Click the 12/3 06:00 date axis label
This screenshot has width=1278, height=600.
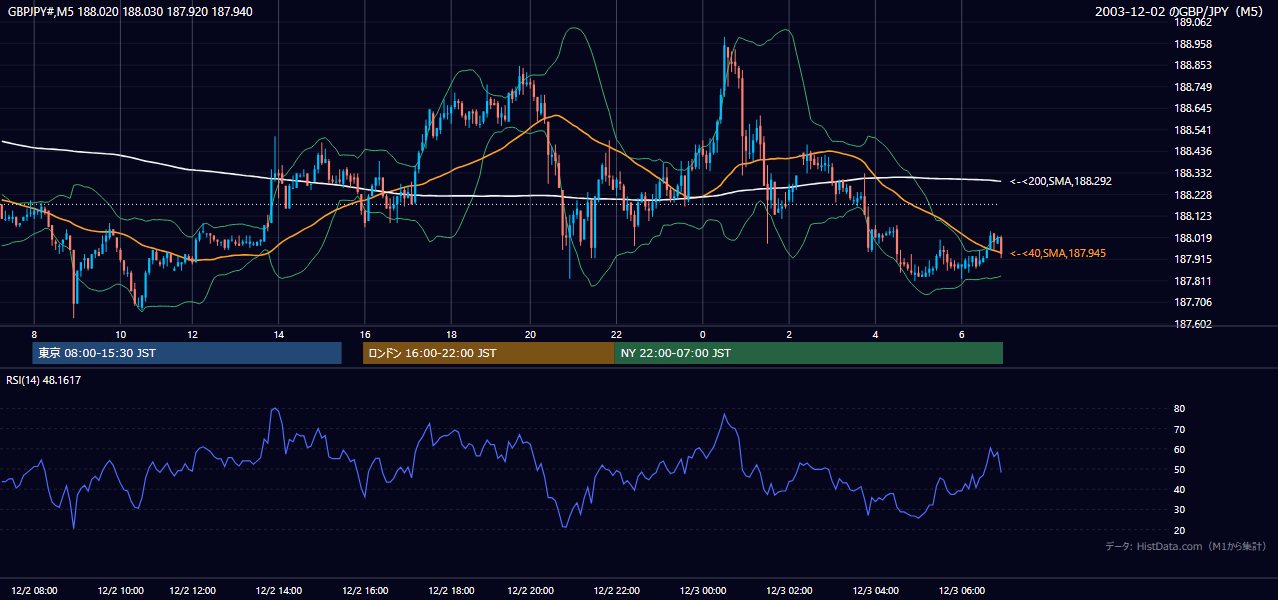[962, 591]
